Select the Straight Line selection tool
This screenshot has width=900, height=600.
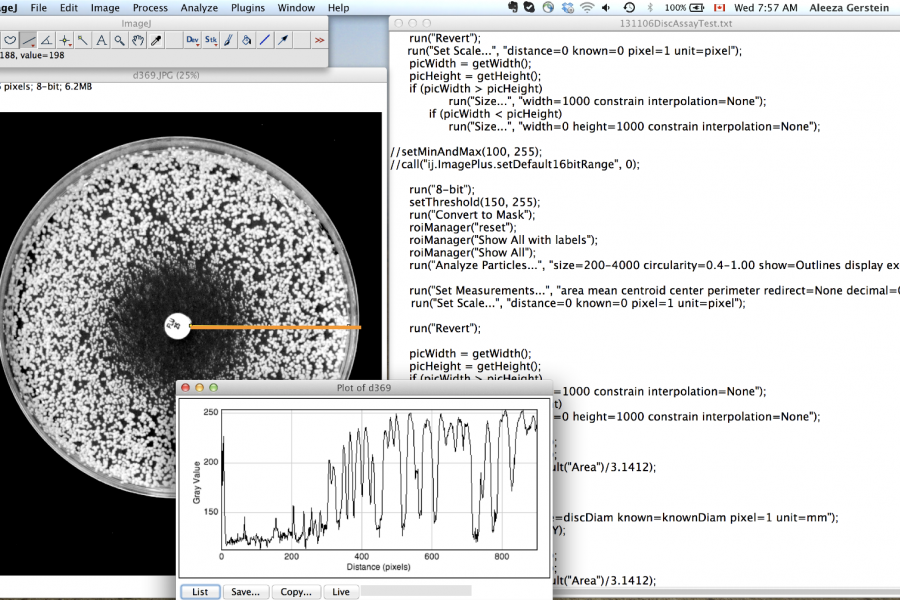click(x=28, y=40)
